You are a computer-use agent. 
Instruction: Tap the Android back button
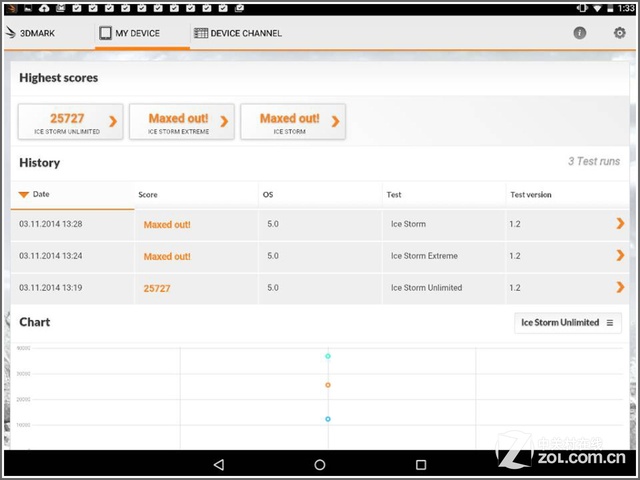219,464
